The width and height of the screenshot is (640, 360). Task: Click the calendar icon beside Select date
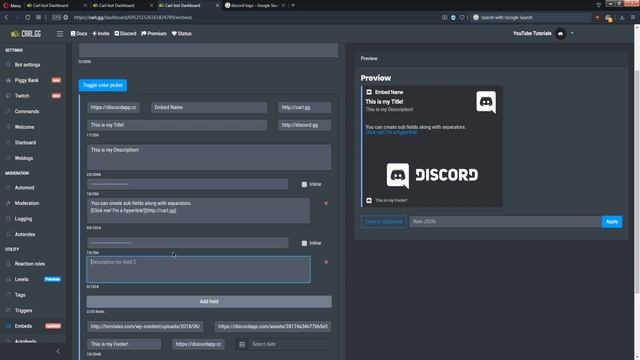[x=242, y=344]
